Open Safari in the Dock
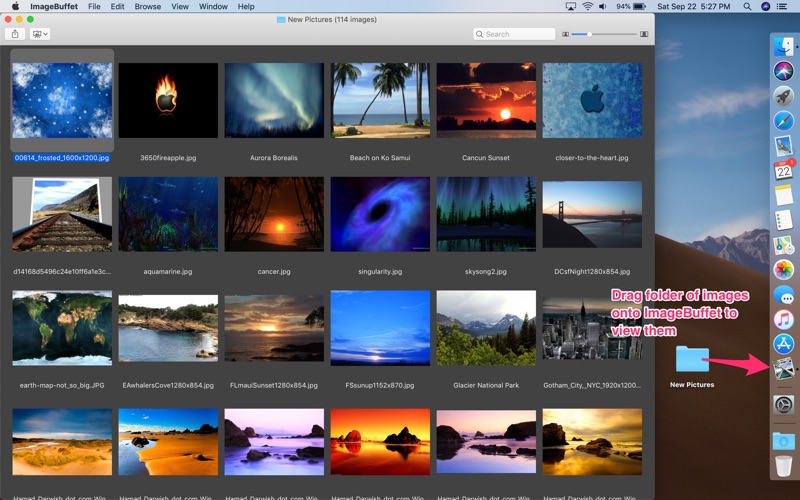 (784, 121)
